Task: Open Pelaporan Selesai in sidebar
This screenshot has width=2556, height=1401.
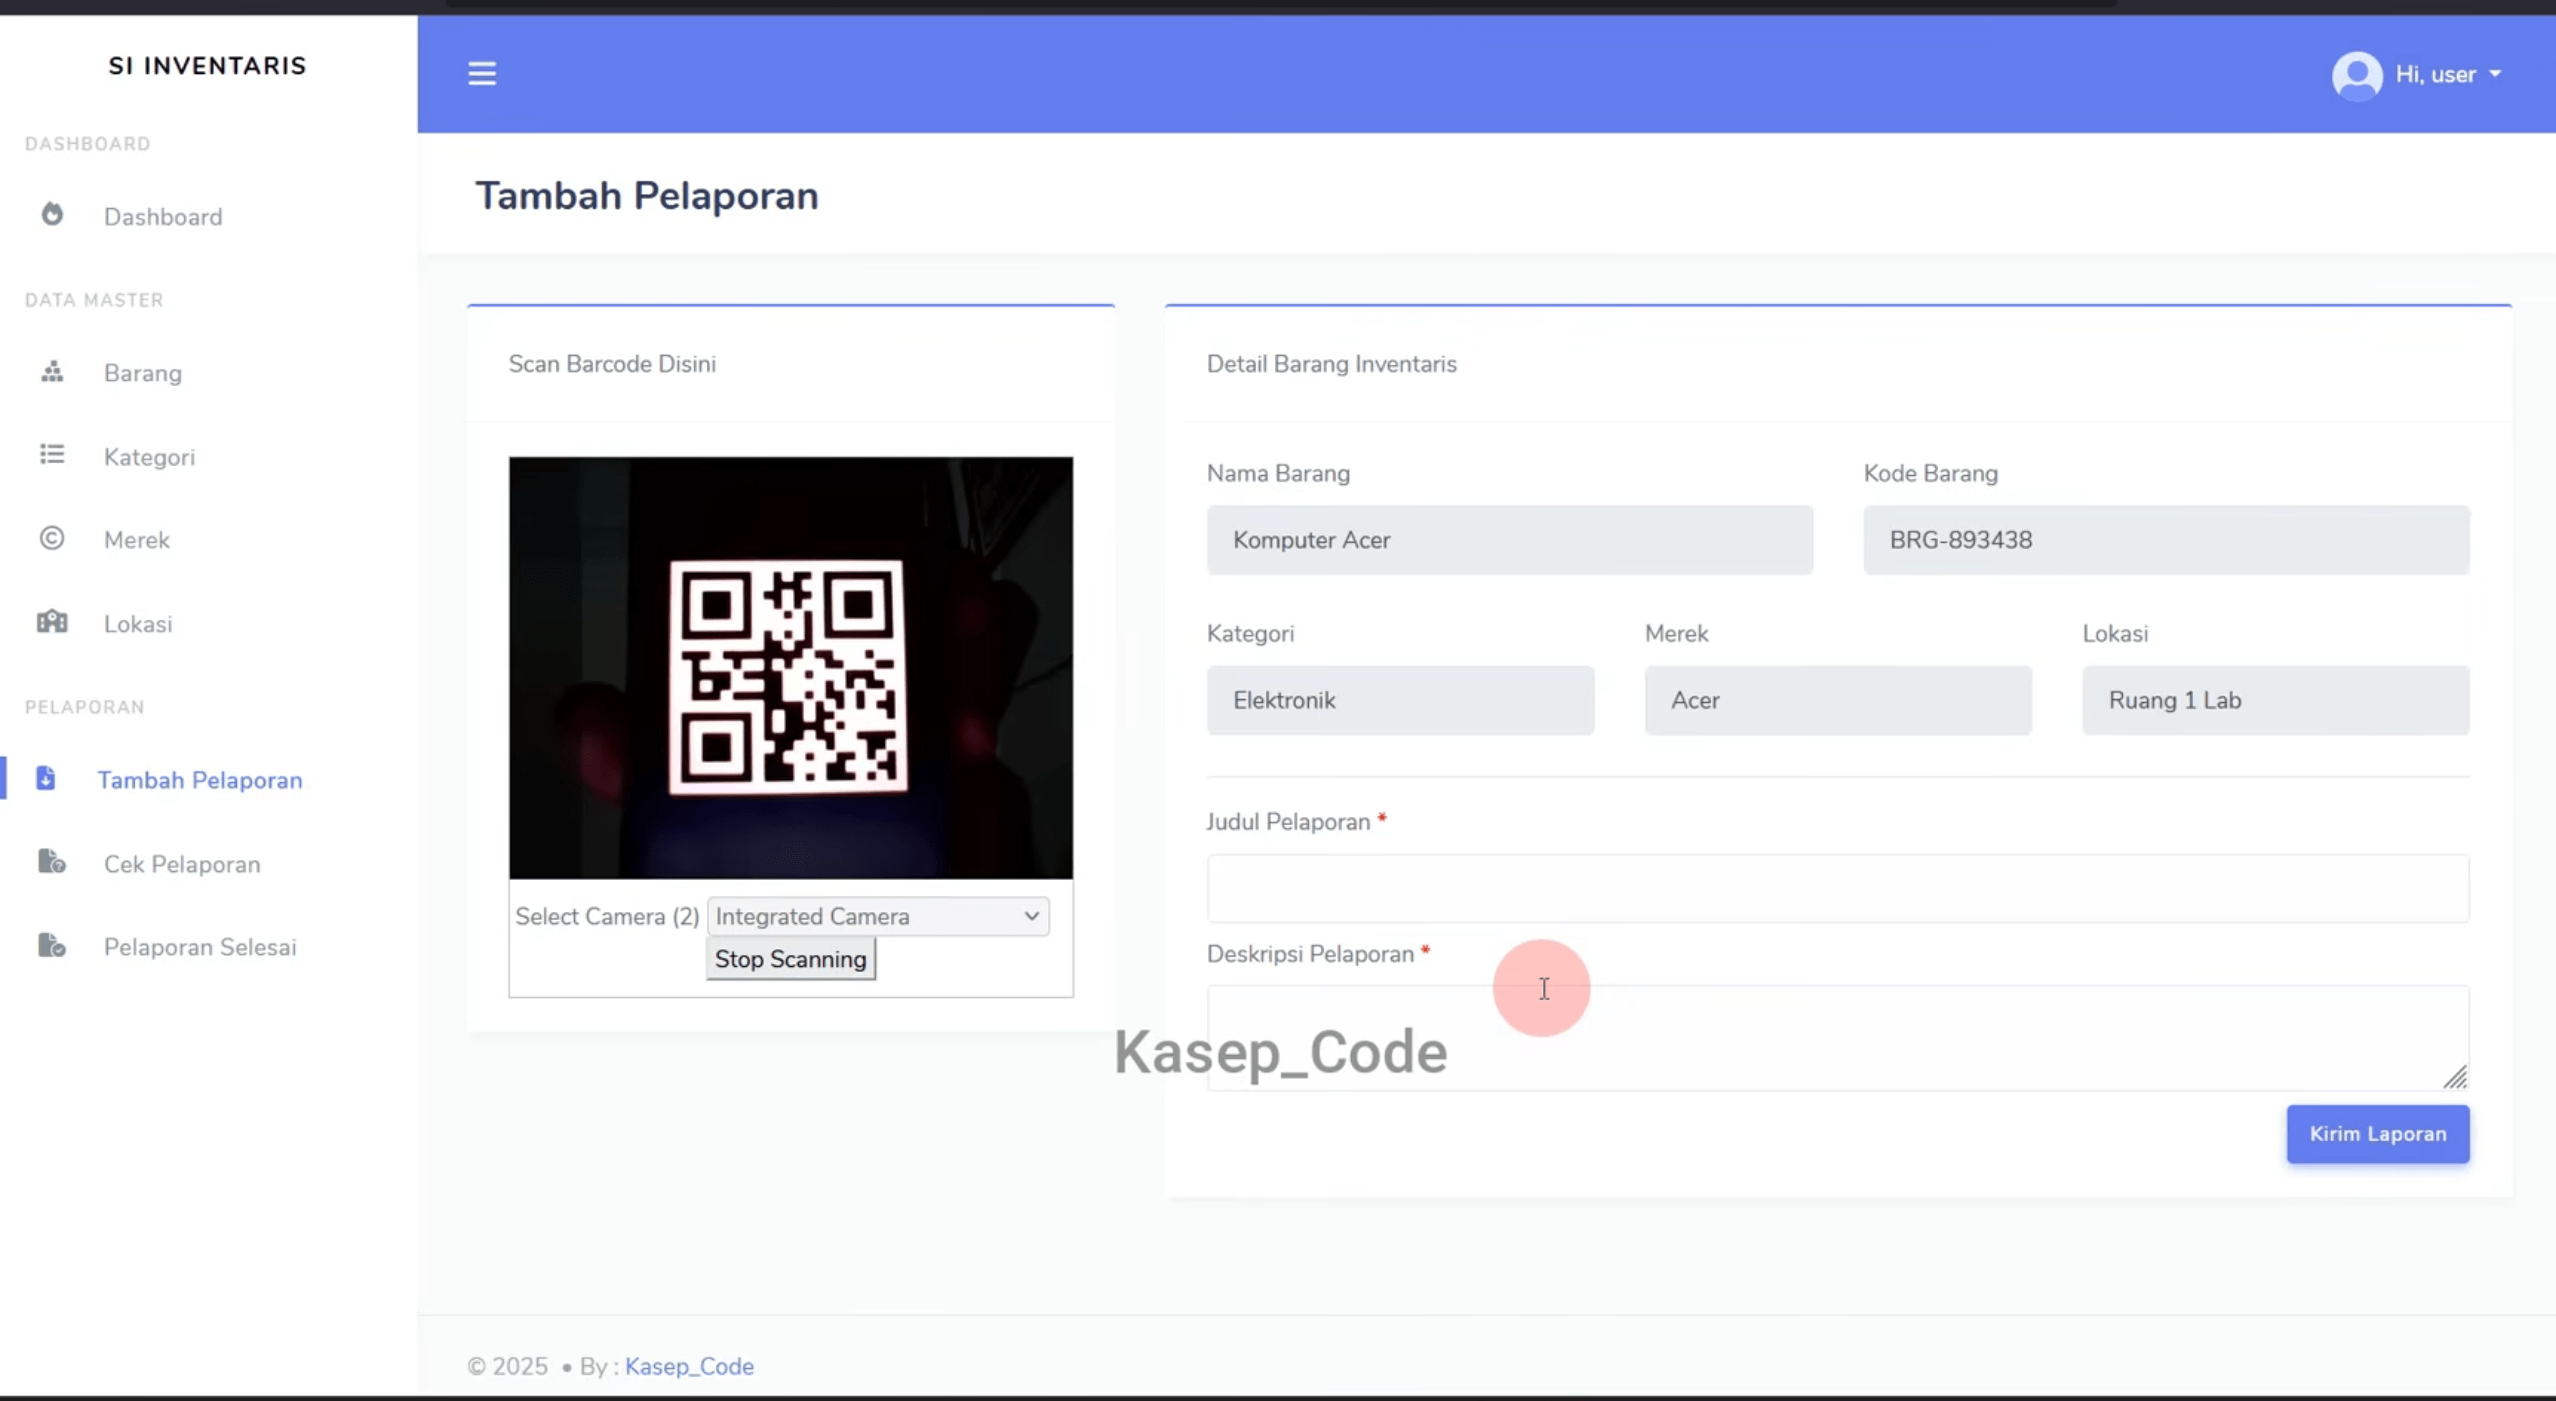Action: (x=200, y=947)
